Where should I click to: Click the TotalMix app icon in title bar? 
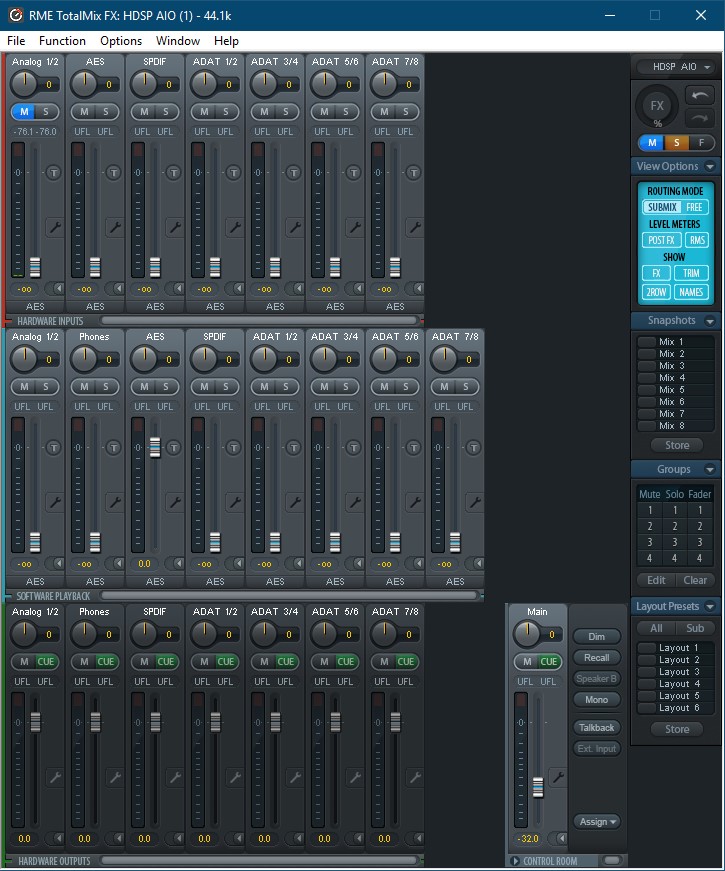16,15
